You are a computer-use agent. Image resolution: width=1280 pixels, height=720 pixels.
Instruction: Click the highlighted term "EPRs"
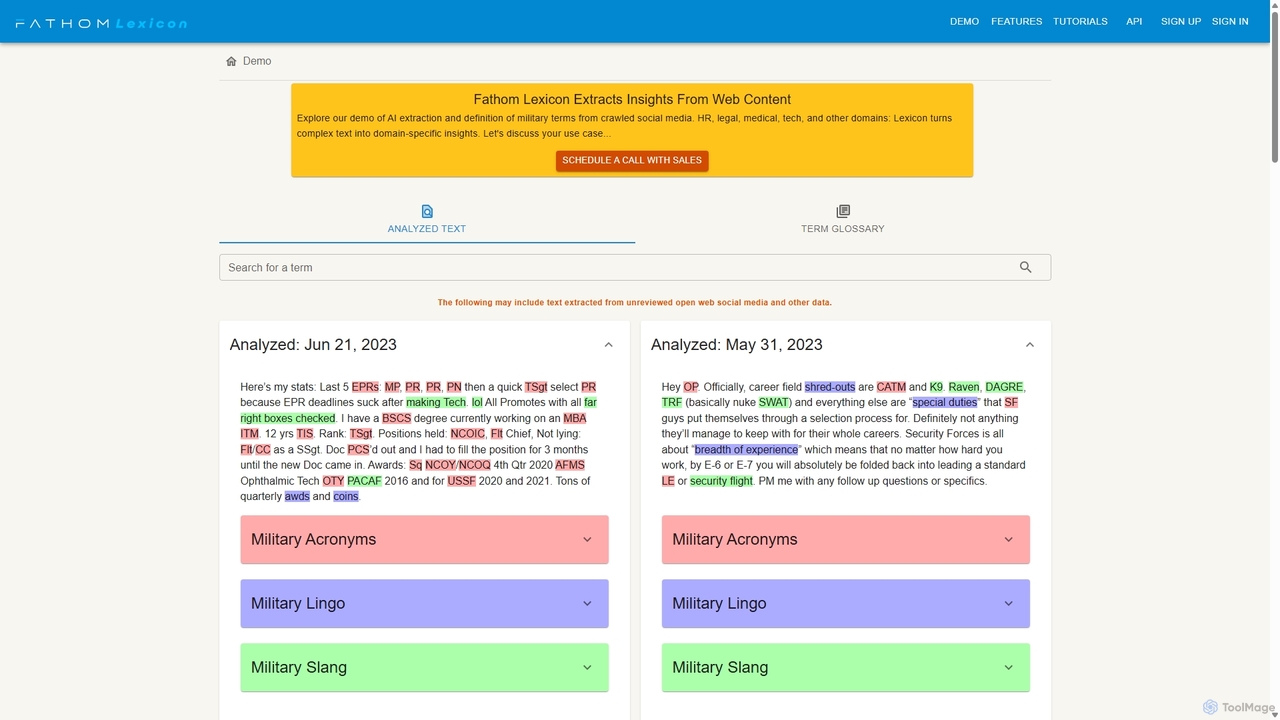pos(365,387)
